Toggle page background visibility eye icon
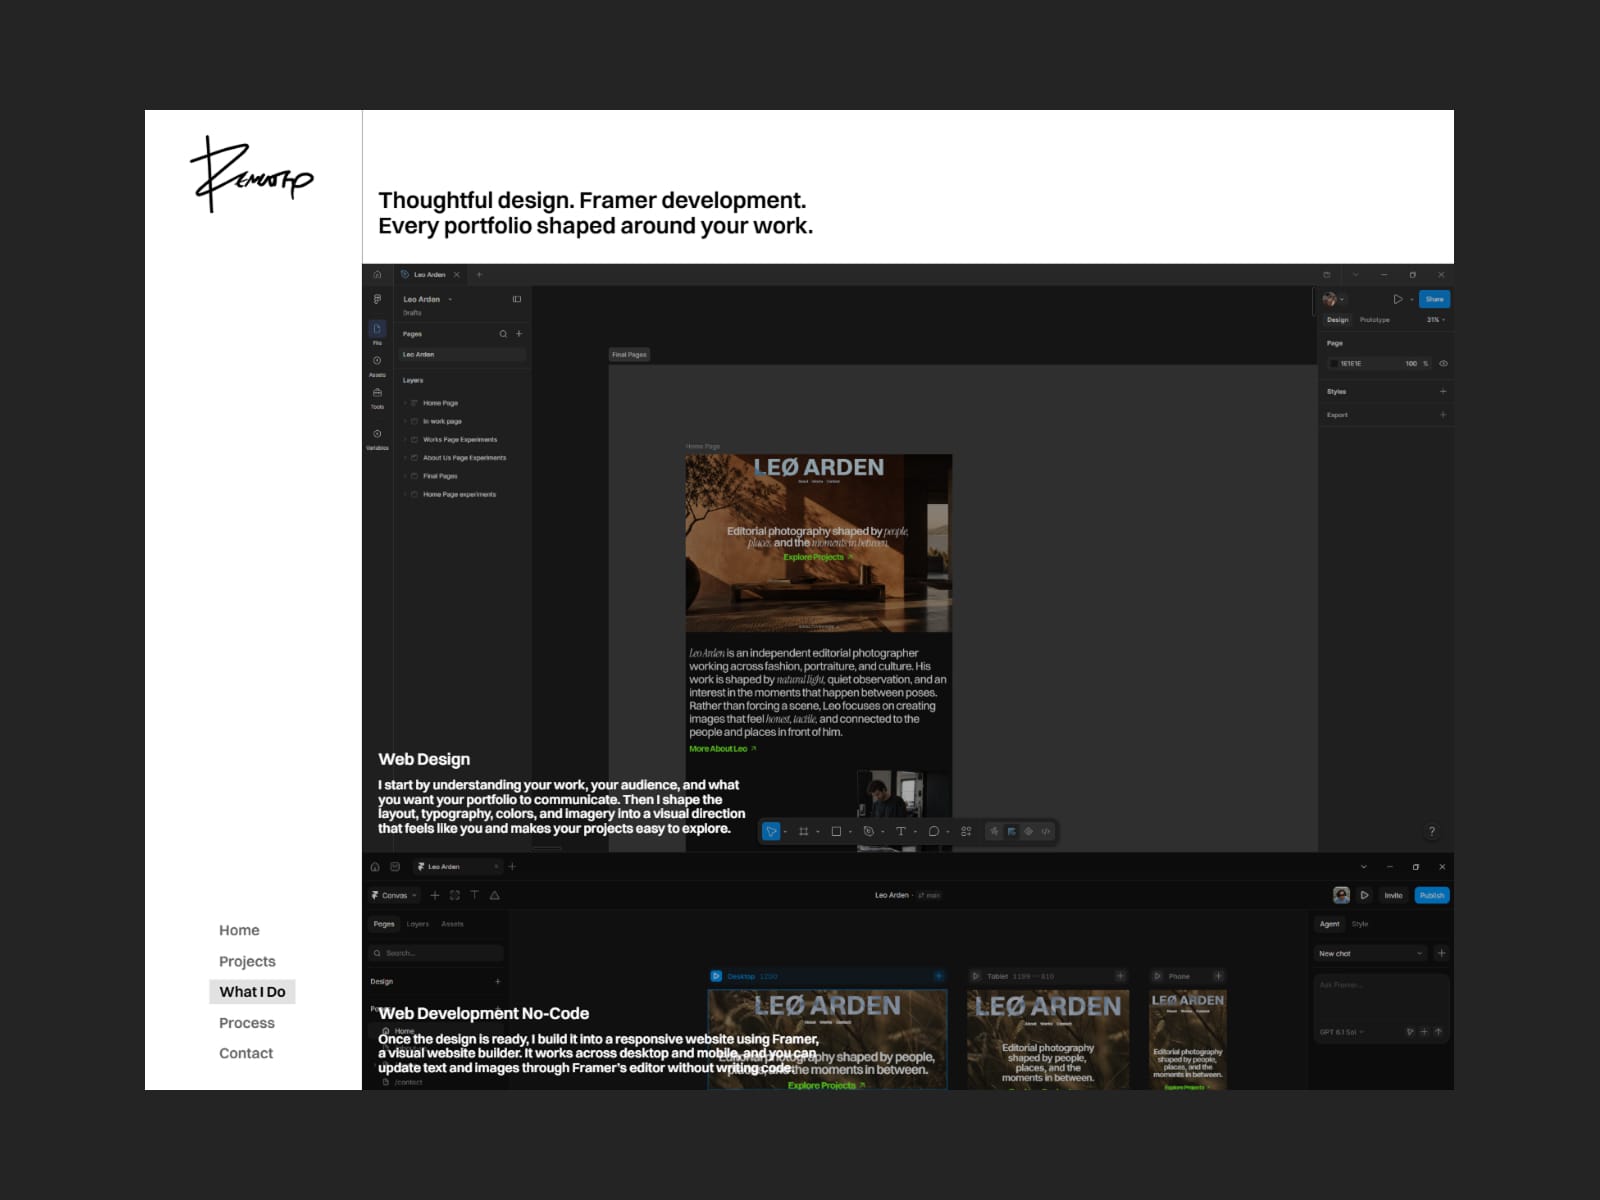 (x=1443, y=363)
